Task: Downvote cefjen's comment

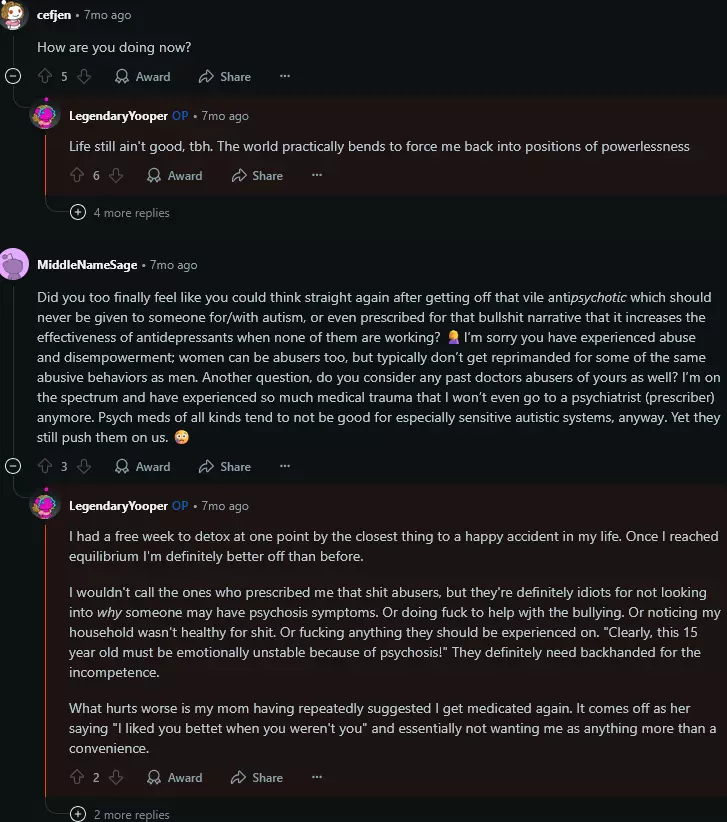Action: click(x=84, y=76)
